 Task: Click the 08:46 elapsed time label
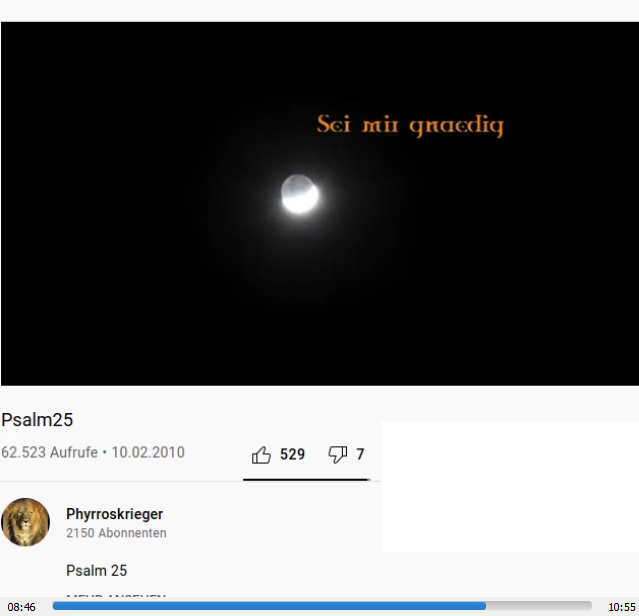22,607
